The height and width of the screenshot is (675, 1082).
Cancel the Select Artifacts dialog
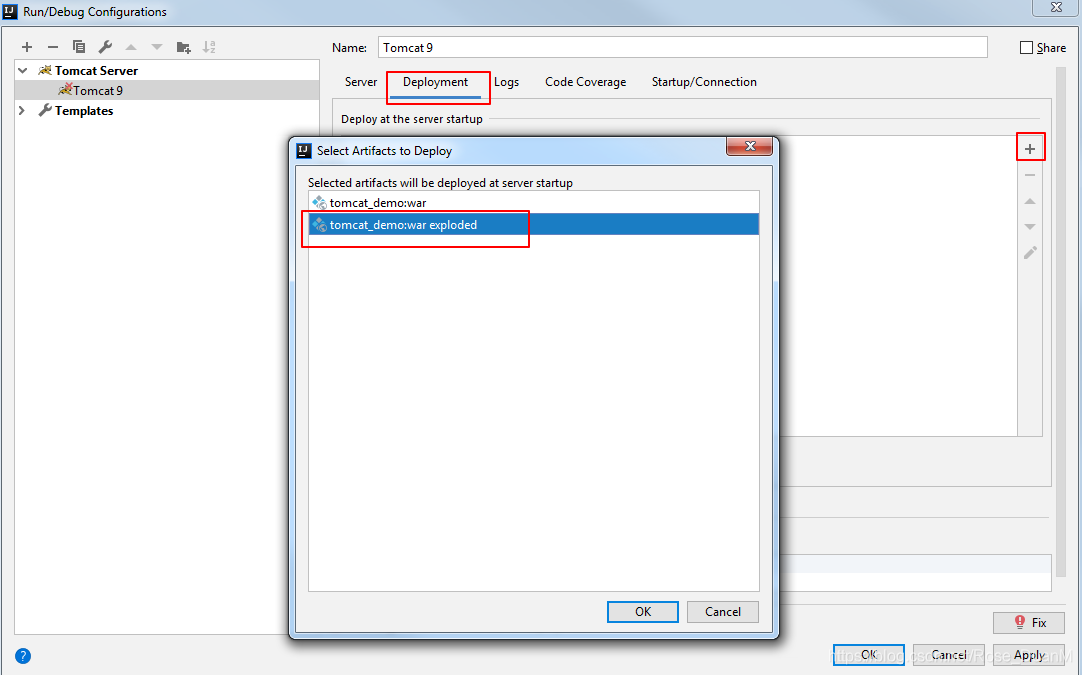pos(722,612)
